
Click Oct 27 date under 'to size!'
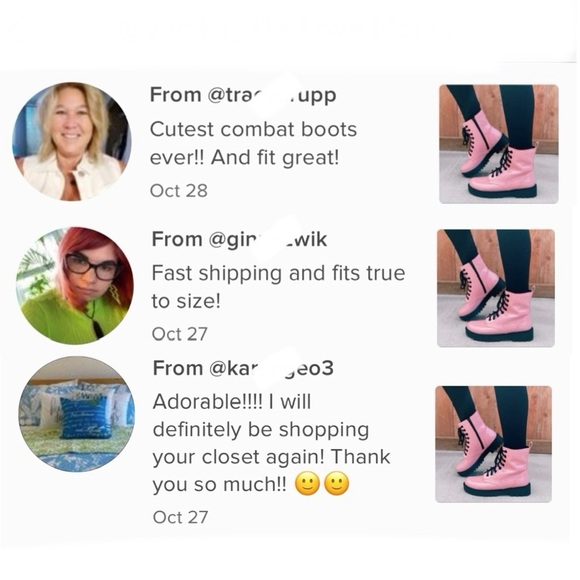(x=179, y=334)
